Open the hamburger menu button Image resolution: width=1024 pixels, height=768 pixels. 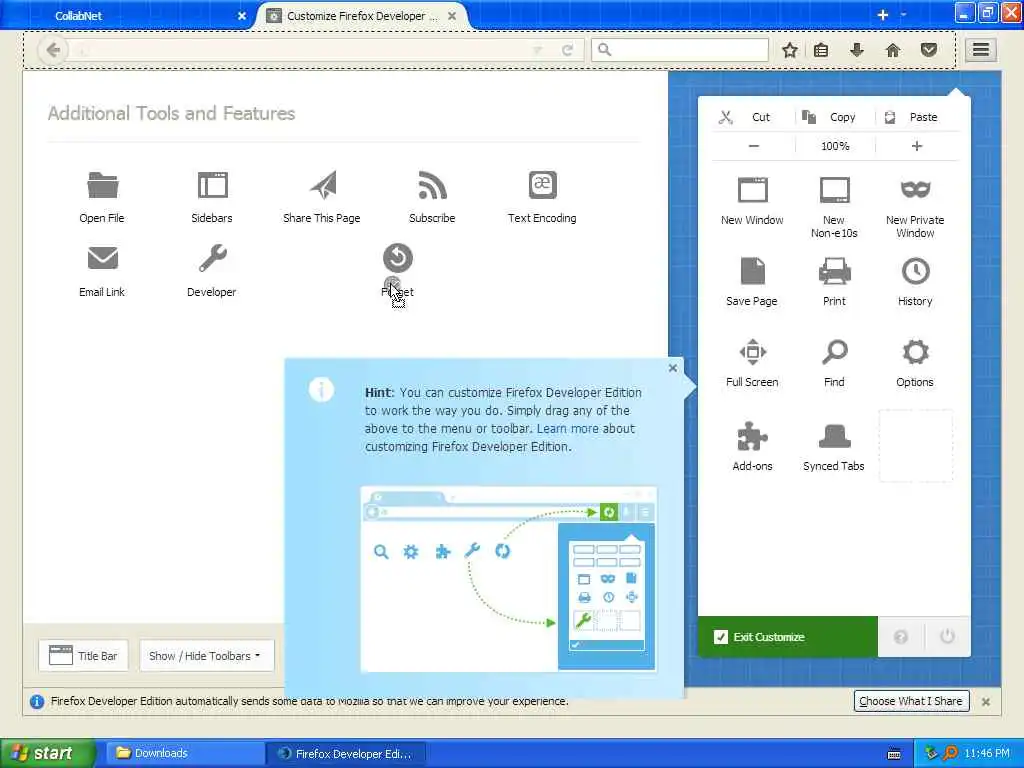pos(981,50)
